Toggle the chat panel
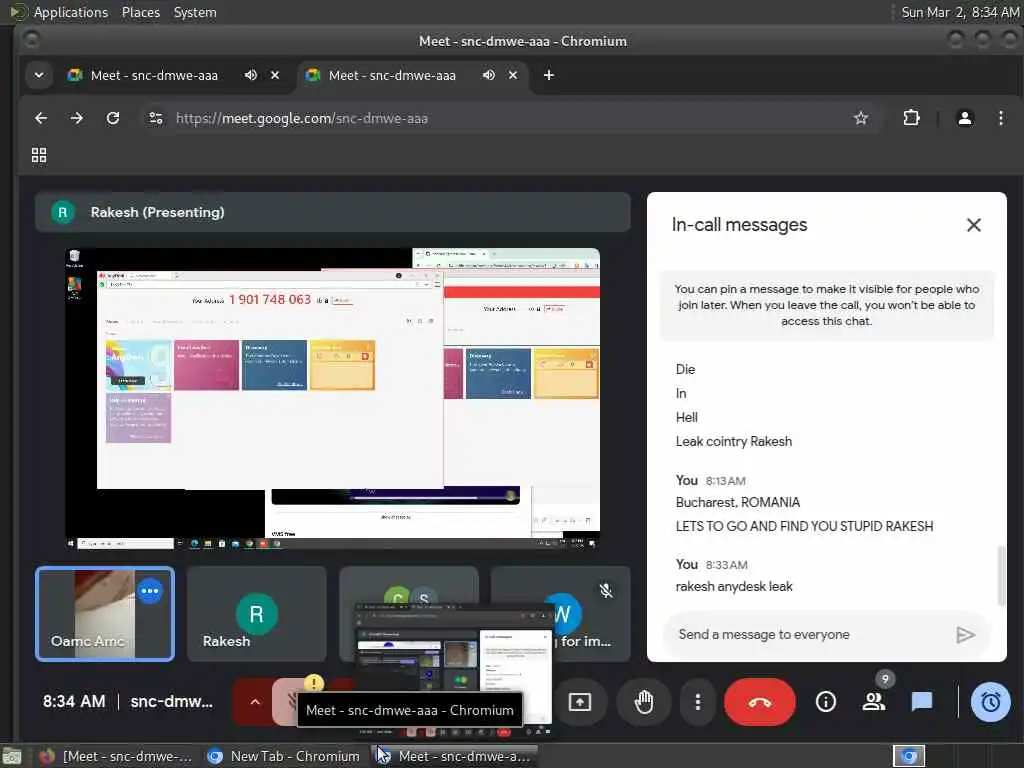Image resolution: width=1024 pixels, height=768 pixels. click(x=921, y=702)
